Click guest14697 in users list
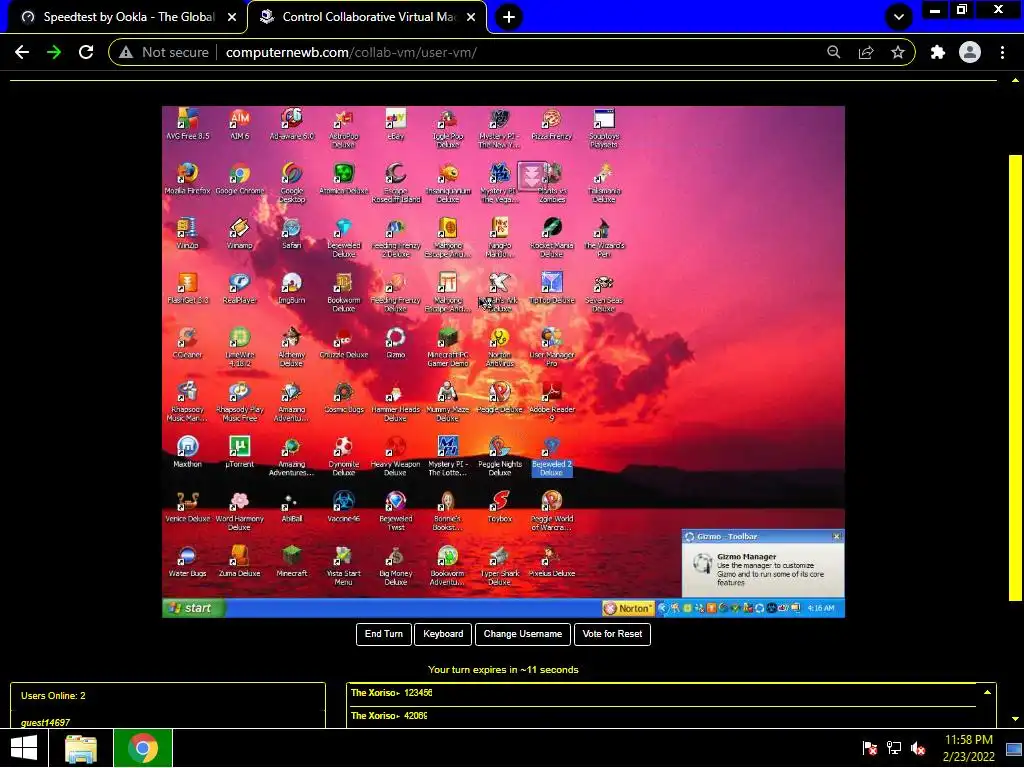1024x768 pixels. (x=45, y=722)
